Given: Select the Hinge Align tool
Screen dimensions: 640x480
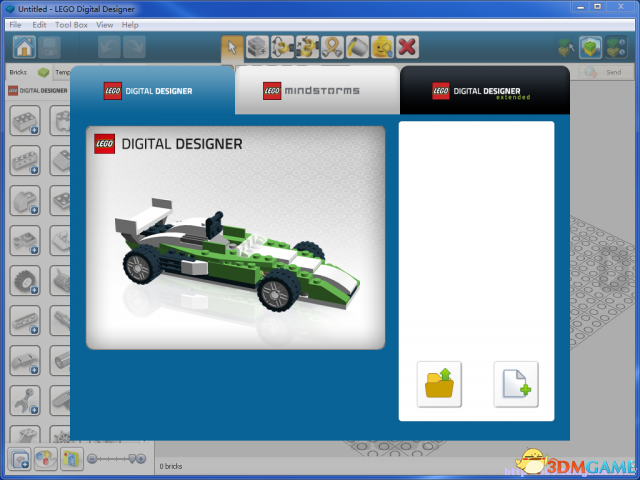Looking at the screenshot, I should click(x=307, y=47).
